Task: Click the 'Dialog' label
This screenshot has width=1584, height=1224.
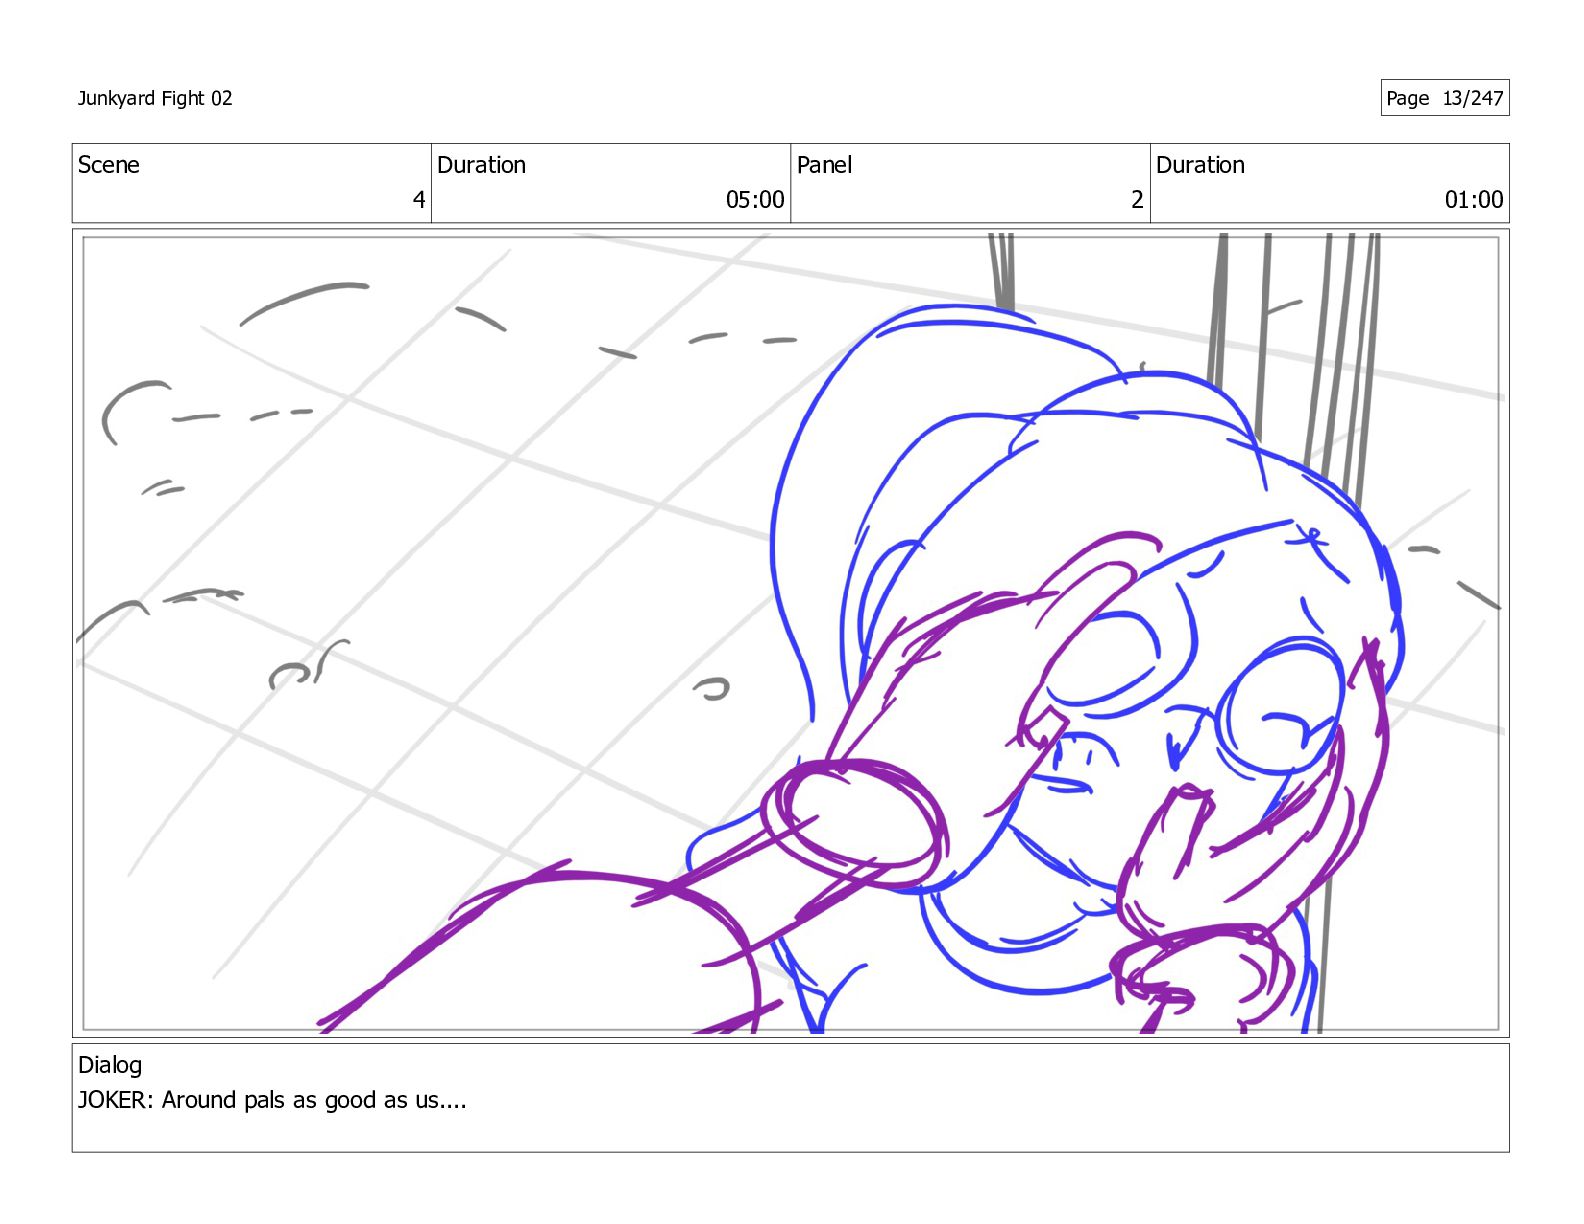Action: [x=110, y=1065]
